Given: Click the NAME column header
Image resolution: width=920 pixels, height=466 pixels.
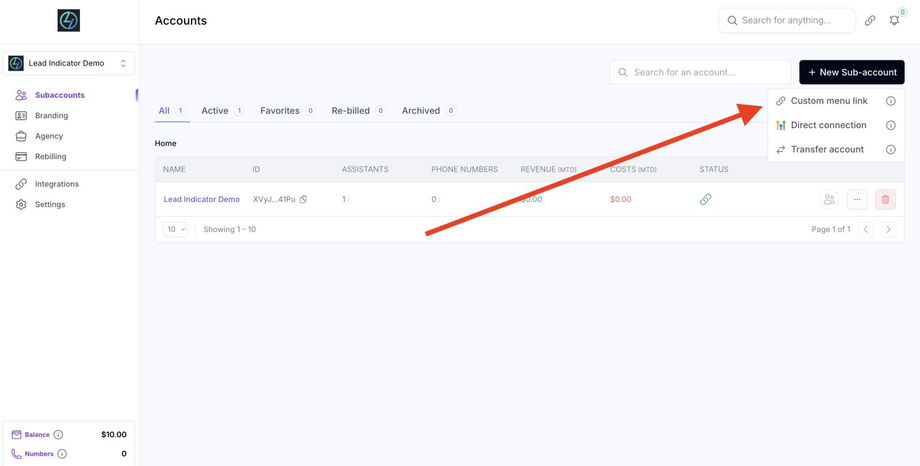Looking at the screenshot, I should point(174,170).
